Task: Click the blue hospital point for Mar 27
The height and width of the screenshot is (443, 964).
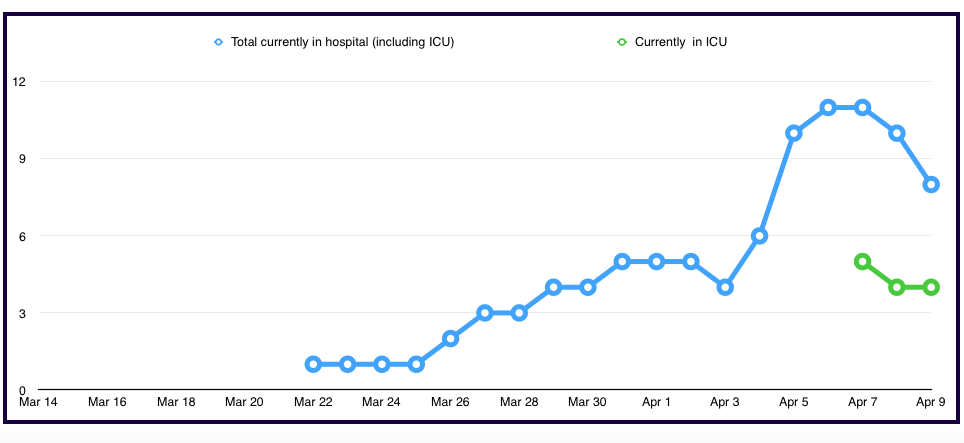Action: (x=485, y=313)
